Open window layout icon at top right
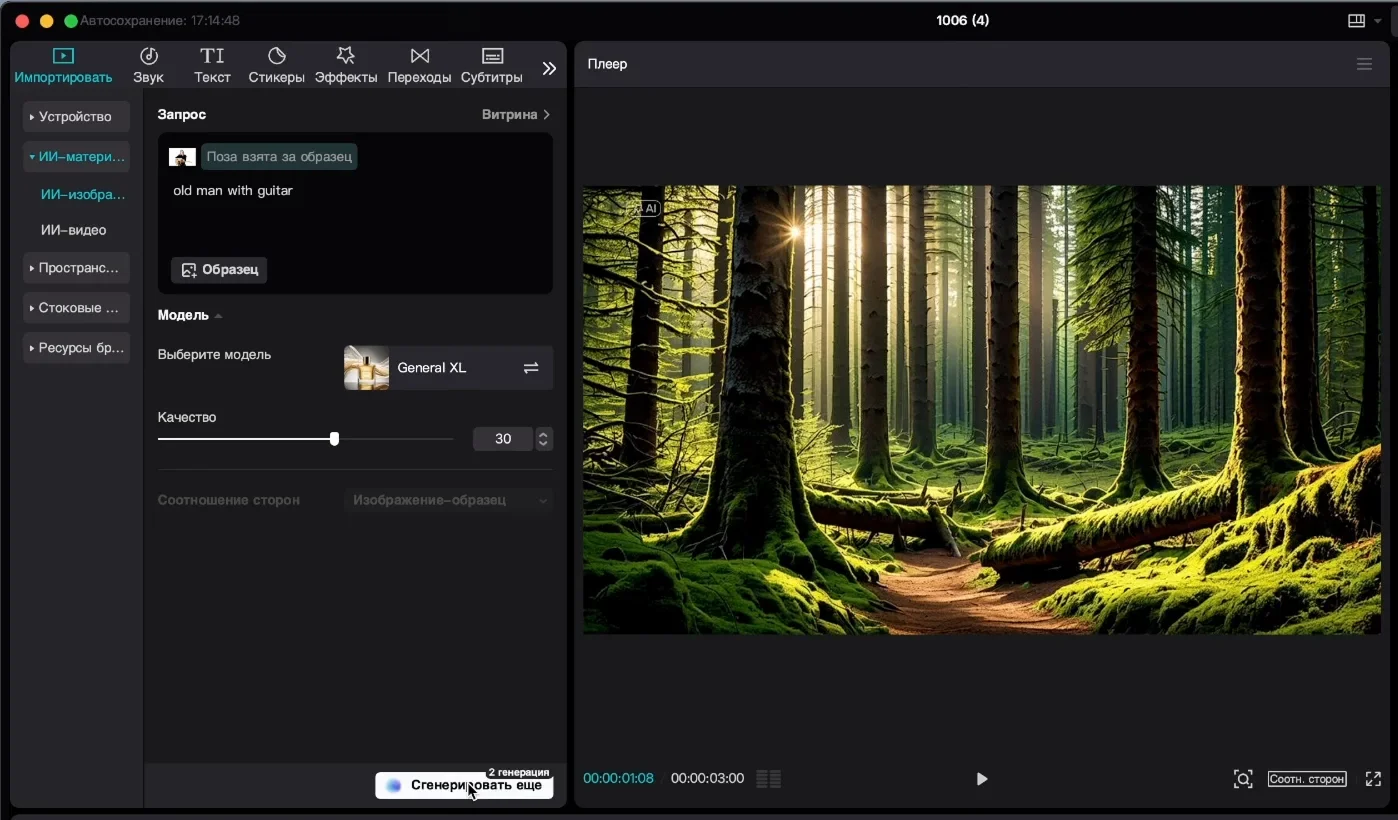The image size is (1398, 820). pos(1356,21)
